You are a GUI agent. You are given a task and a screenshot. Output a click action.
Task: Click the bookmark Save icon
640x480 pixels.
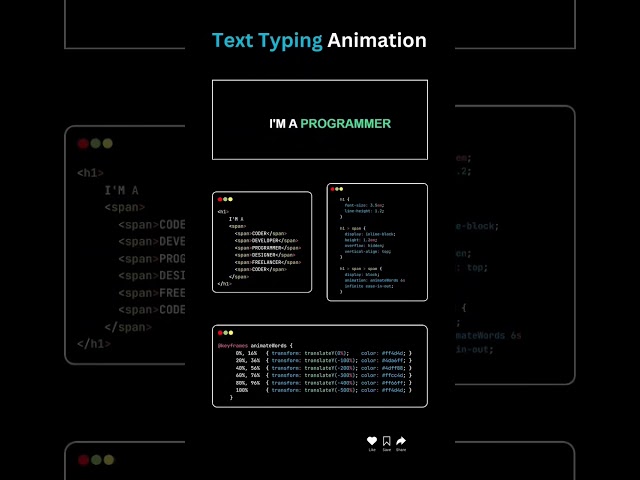click(x=387, y=441)
